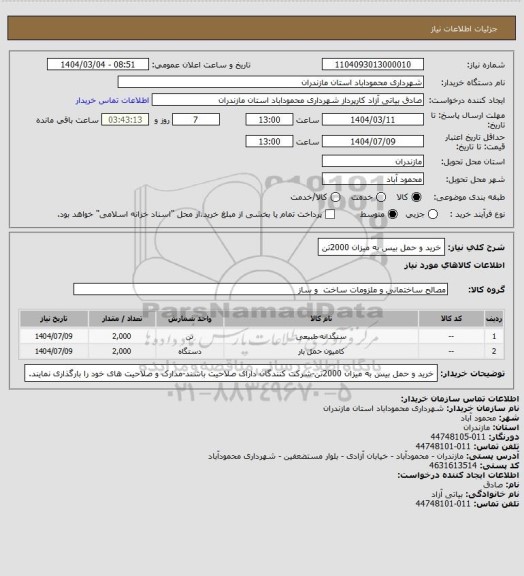The height and width of the screenshot is (576, 524).
Task: Click the نام کالا column header
Action: point(321,318)
